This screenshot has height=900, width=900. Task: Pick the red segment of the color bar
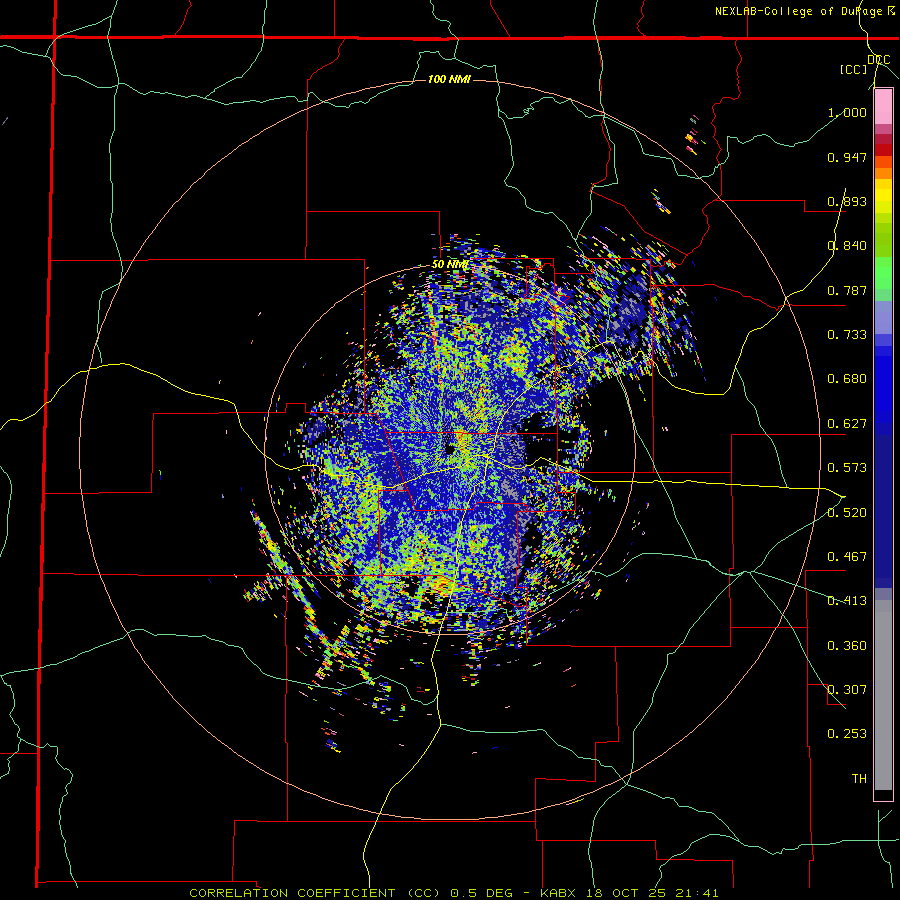pyautogui.click(x=883, y=149)
